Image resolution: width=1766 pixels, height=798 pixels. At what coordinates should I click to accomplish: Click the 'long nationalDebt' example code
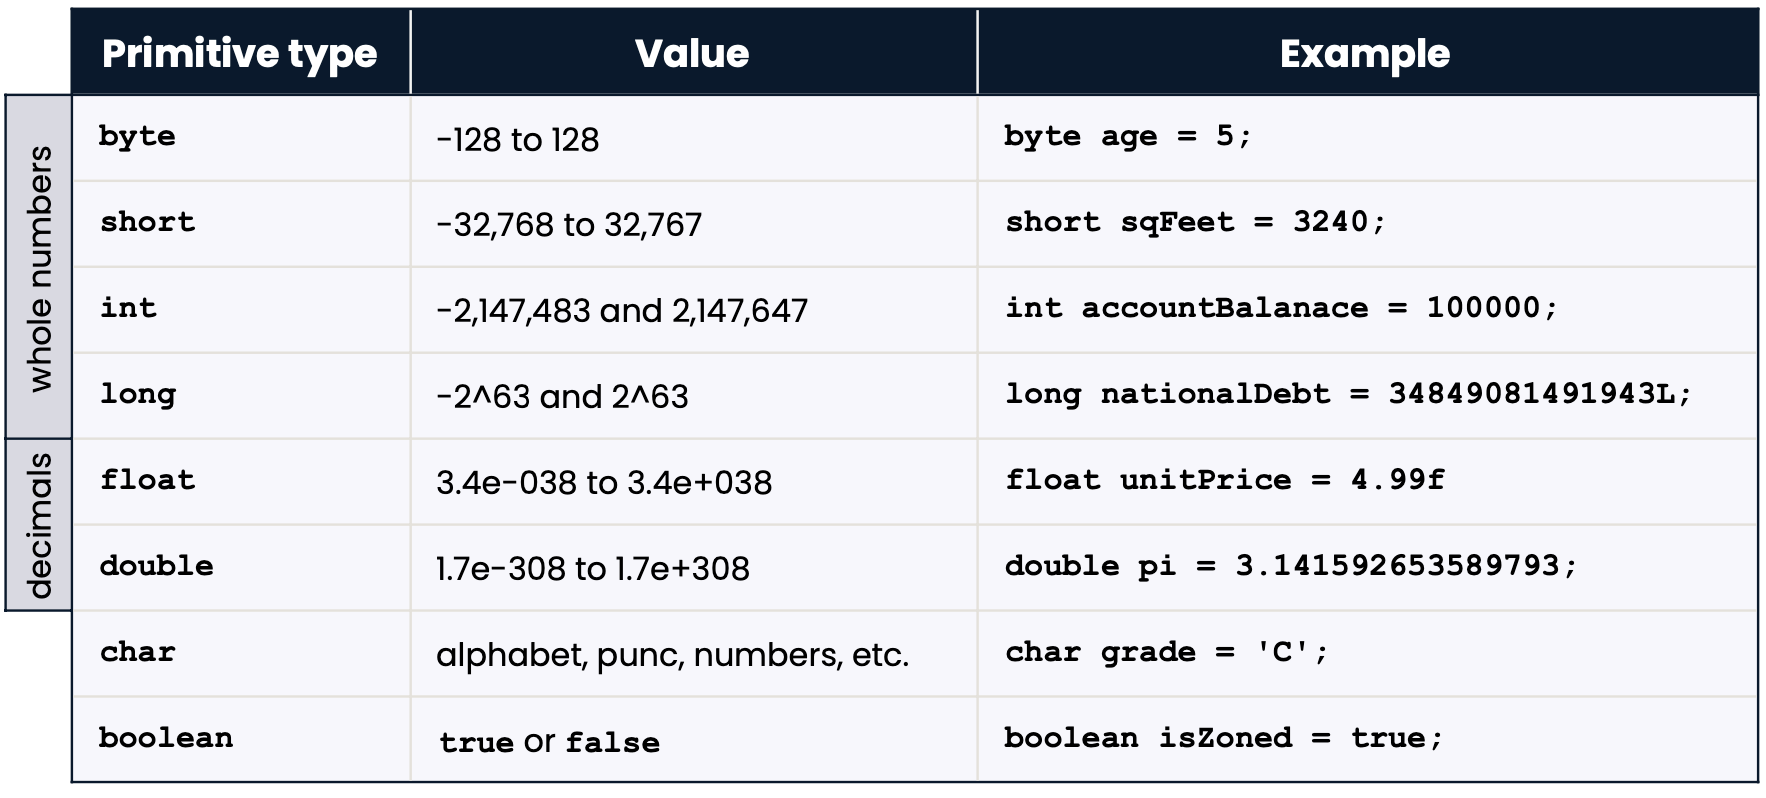pos(1348,394)
